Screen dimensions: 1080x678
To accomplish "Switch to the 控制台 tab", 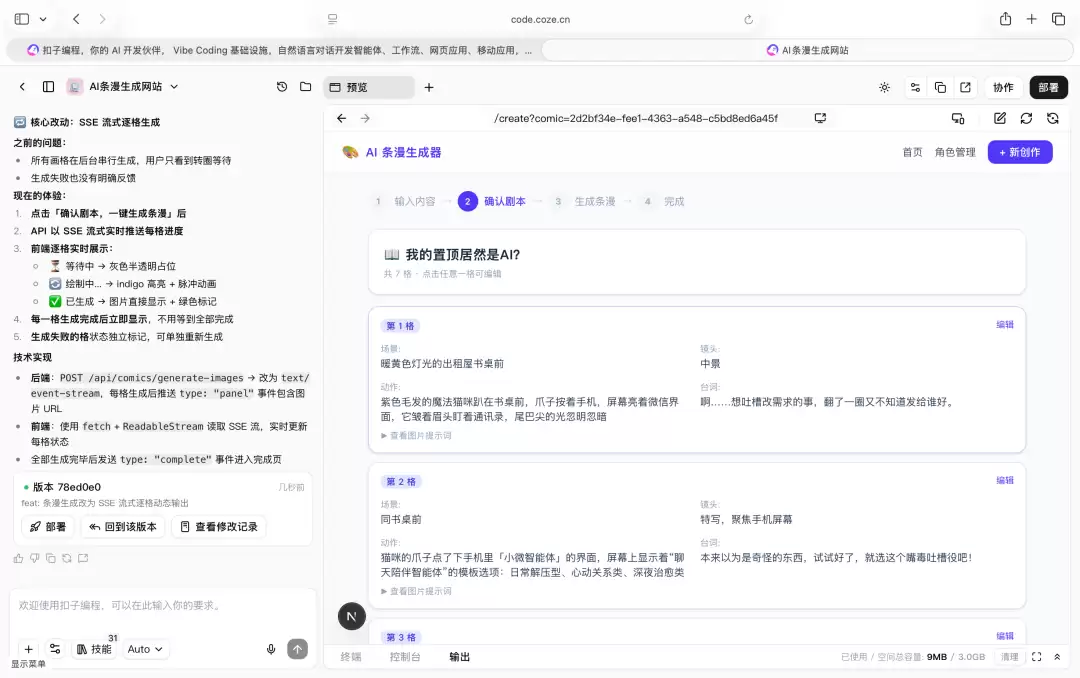I will [405, 657].
